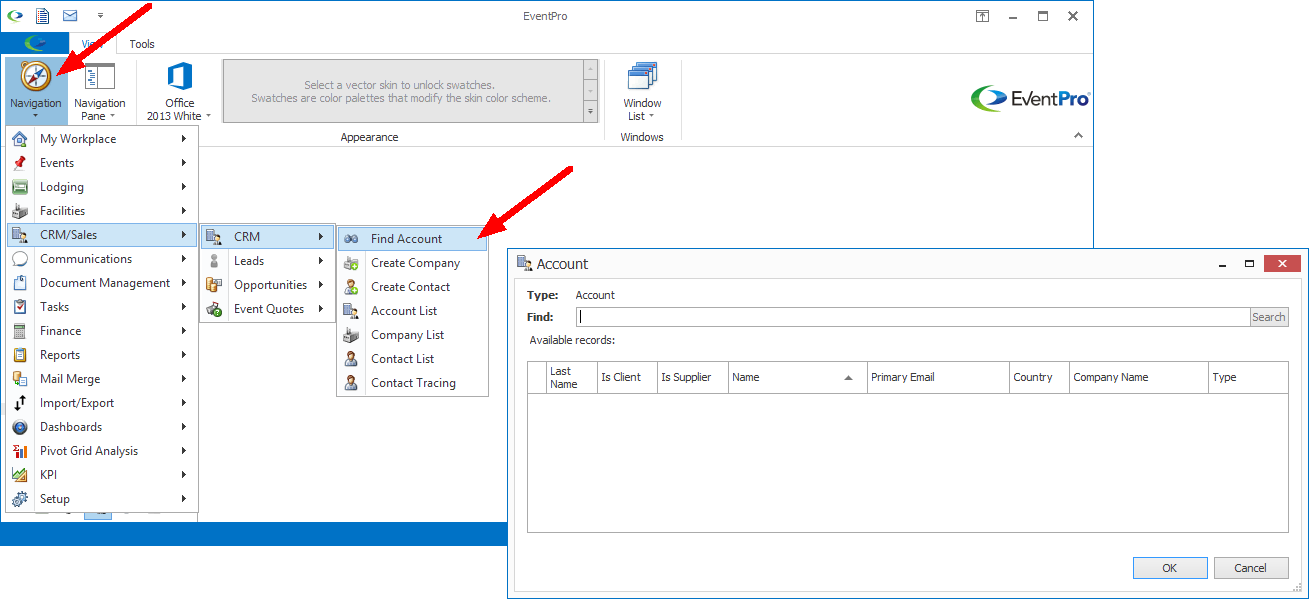Click the Event Quotes submenu icon
Screen dimensions: 1309x599
click(x=214, y=309)
